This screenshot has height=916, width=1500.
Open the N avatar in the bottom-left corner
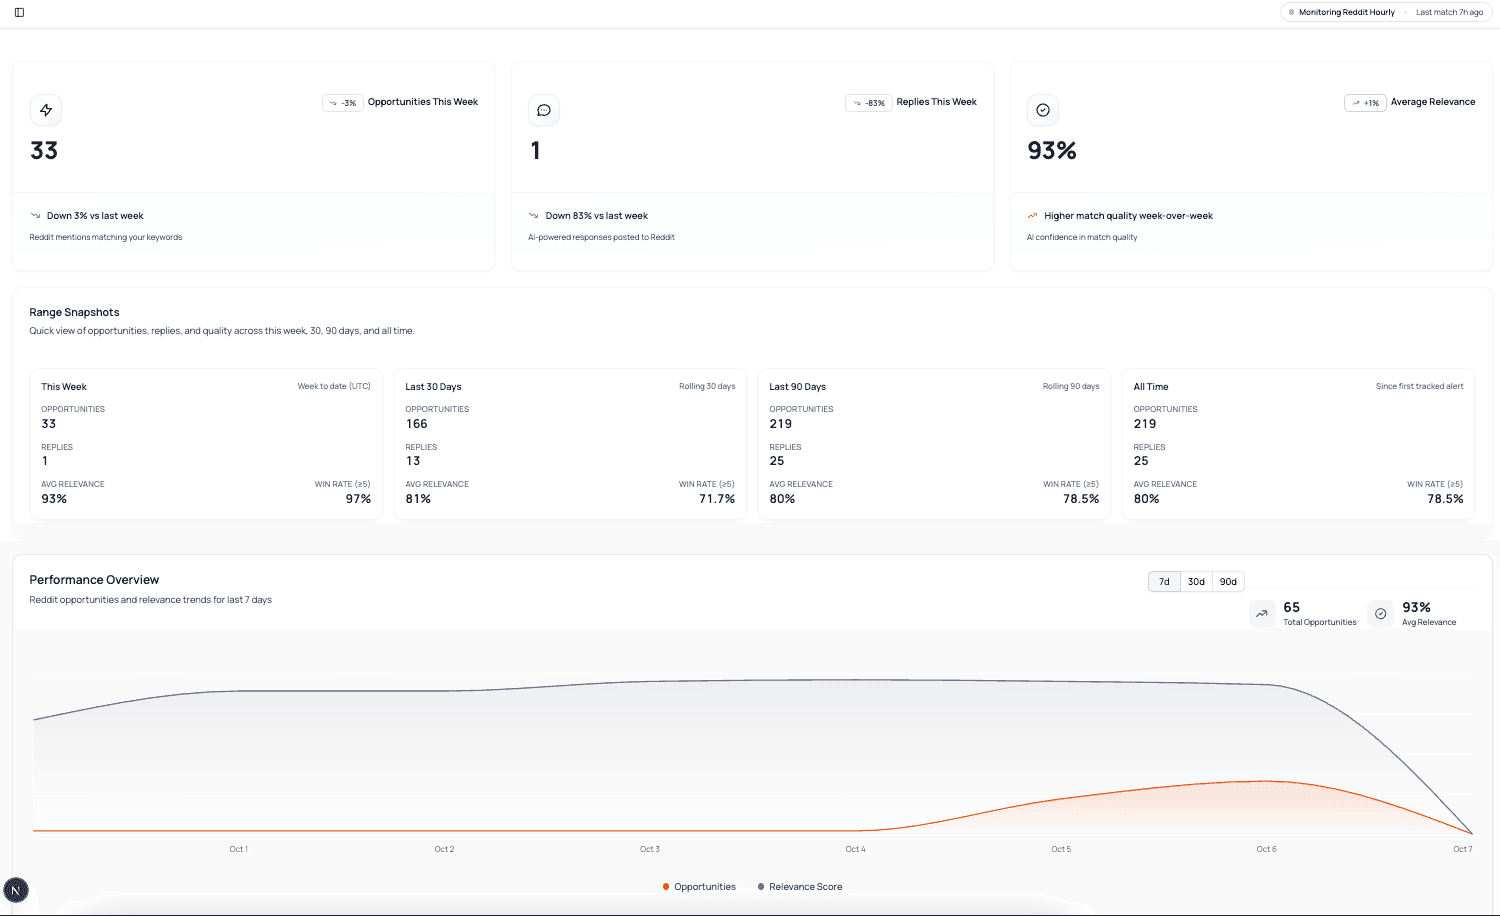(x=17, y=890)
